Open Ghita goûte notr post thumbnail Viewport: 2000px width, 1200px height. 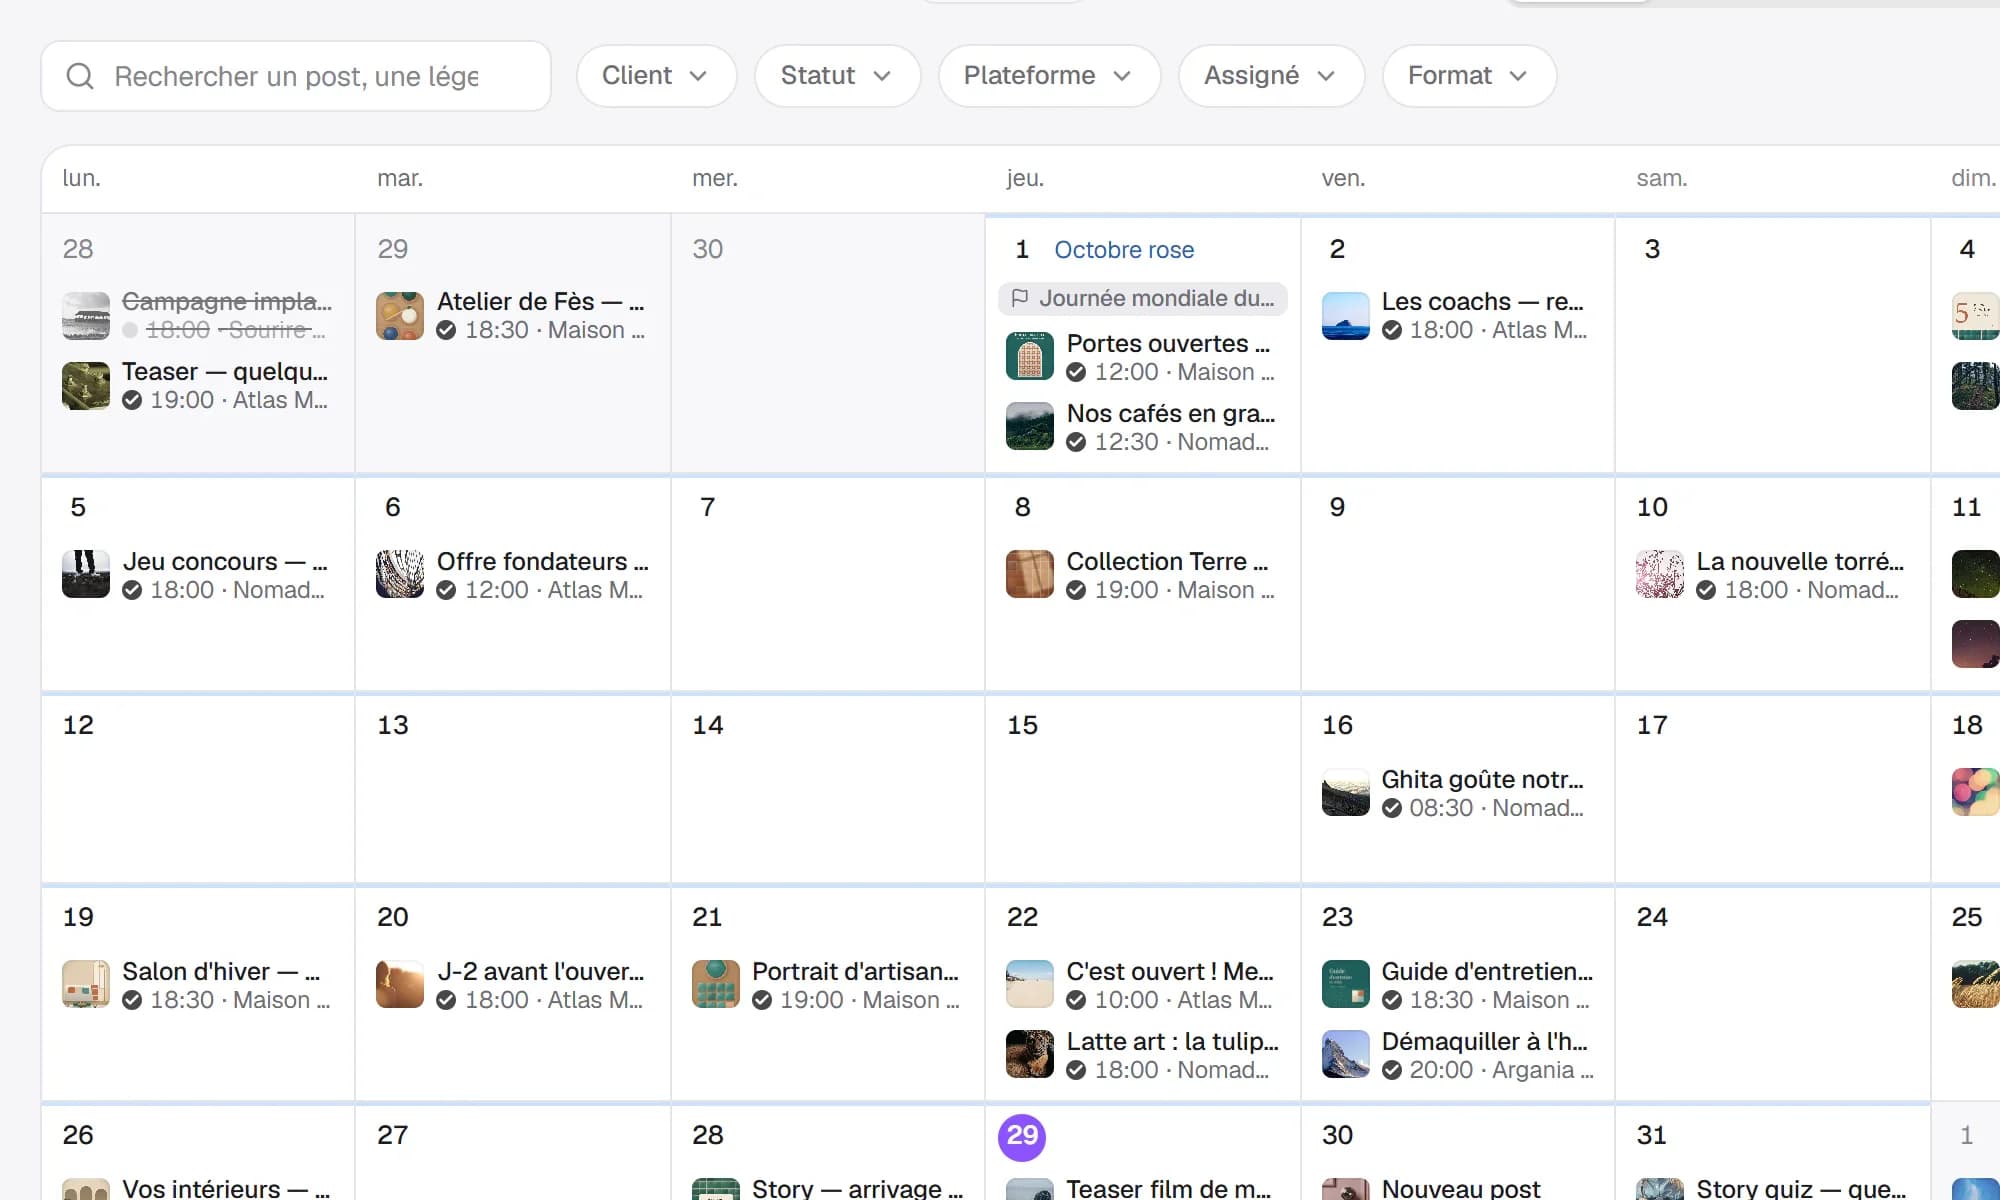(x=1346, y=792)
